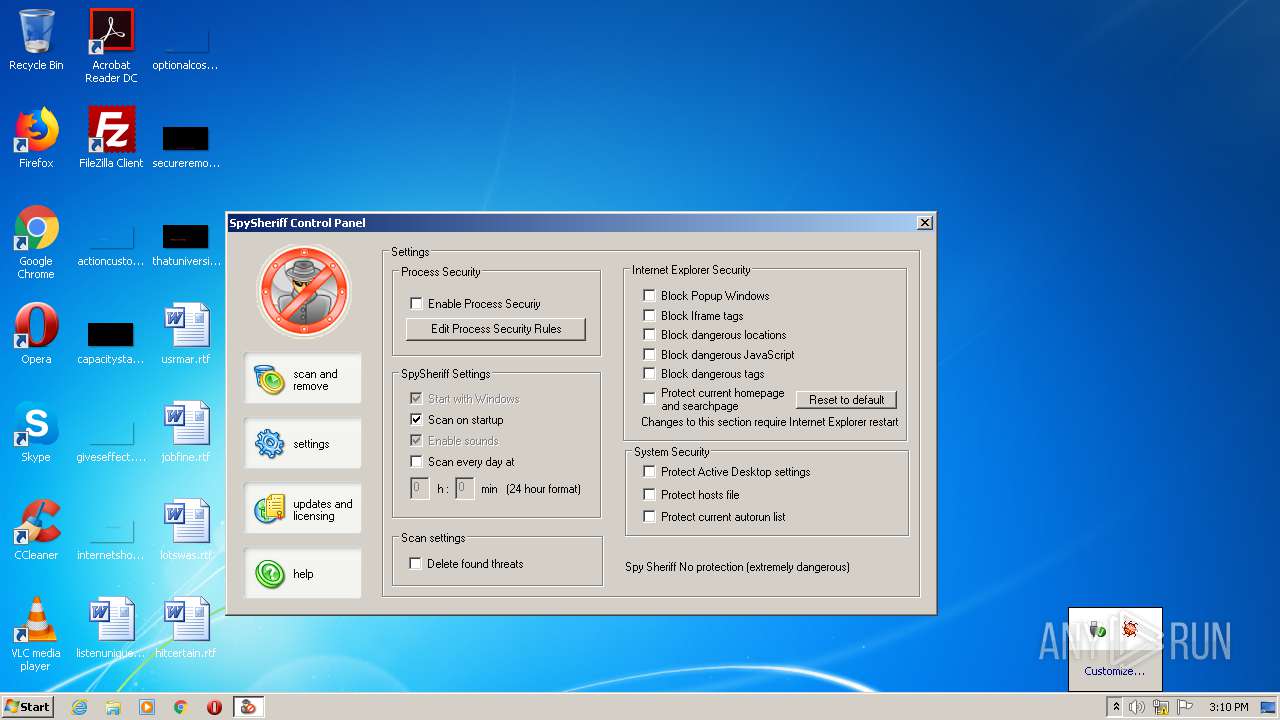The height and width of the screenshot is (720, 1280).
Task: Check Delete found threats
Action: (415, 564)
